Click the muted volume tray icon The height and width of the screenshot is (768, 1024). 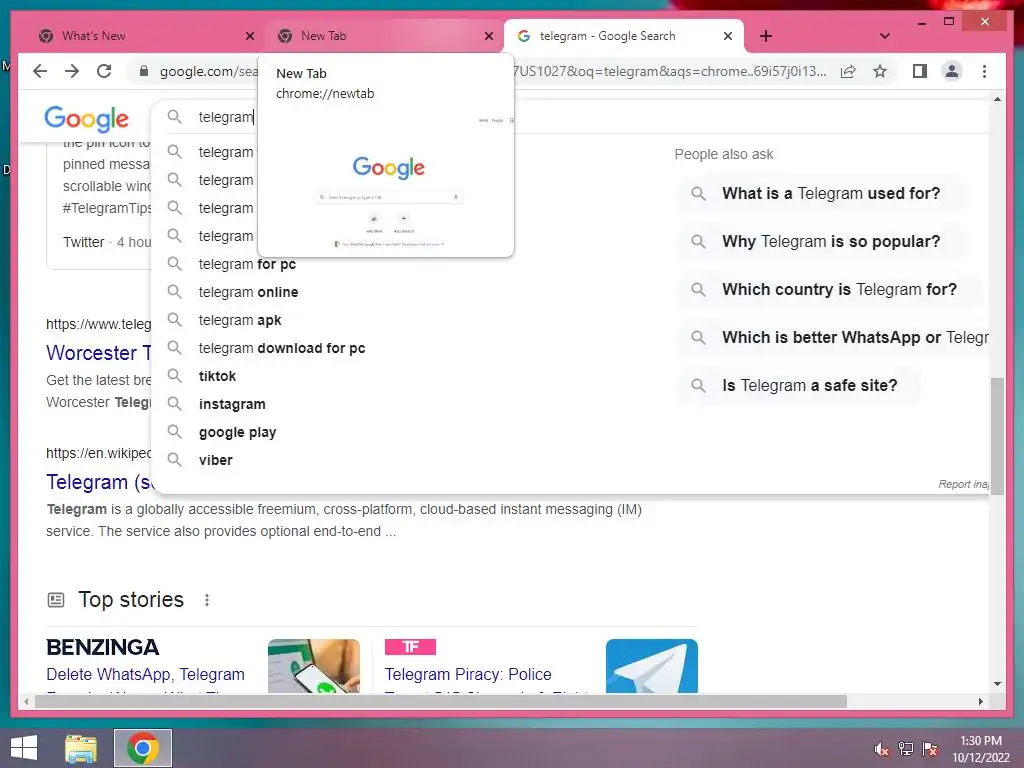[x=881, y=749]
